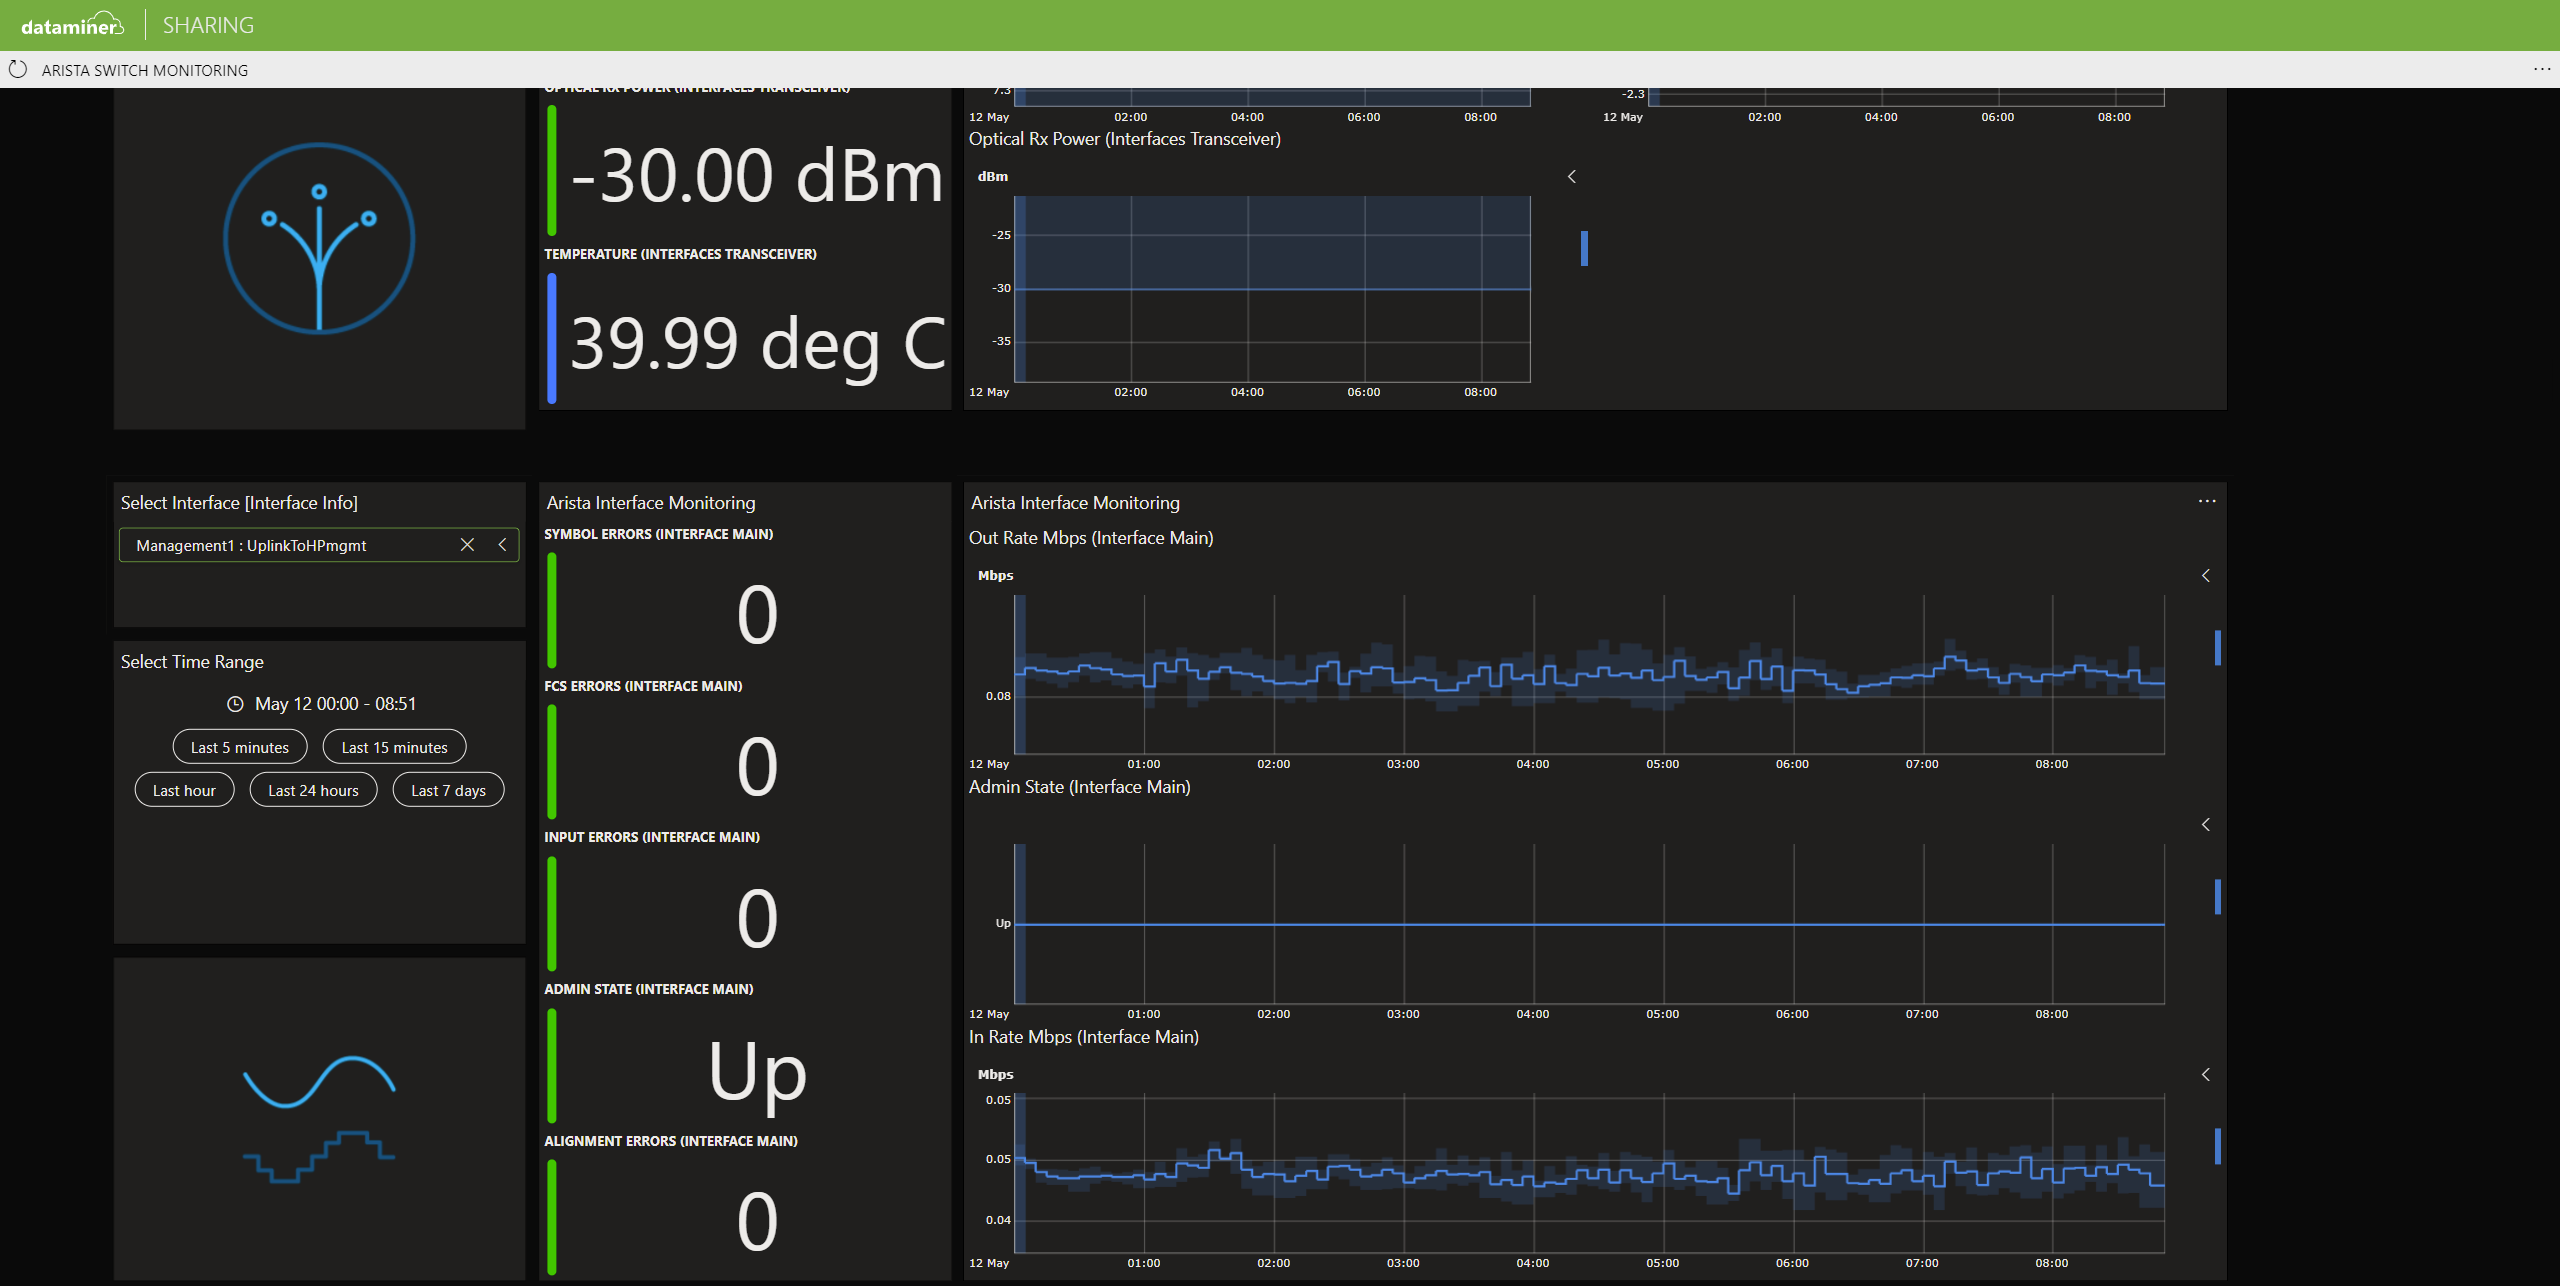The width and height of the screenshot is (2560, 1286).
Task: Select Last 15 minutes range
Action: tap(394, 747)
